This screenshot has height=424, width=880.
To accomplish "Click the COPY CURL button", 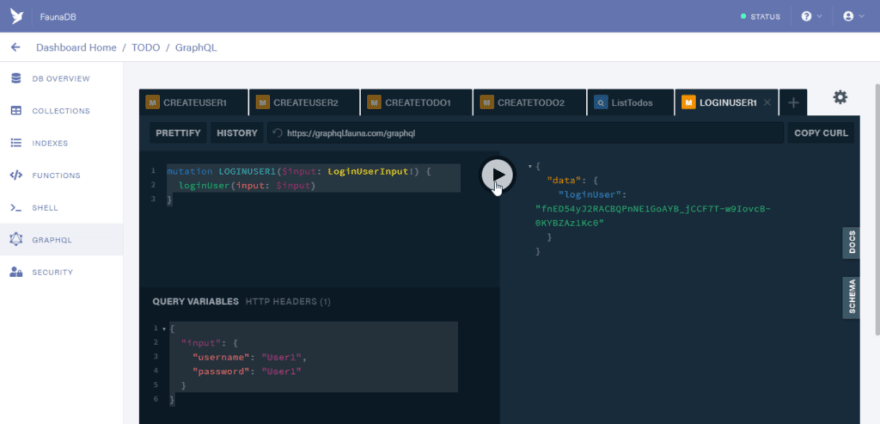I will tap(821, 133).
